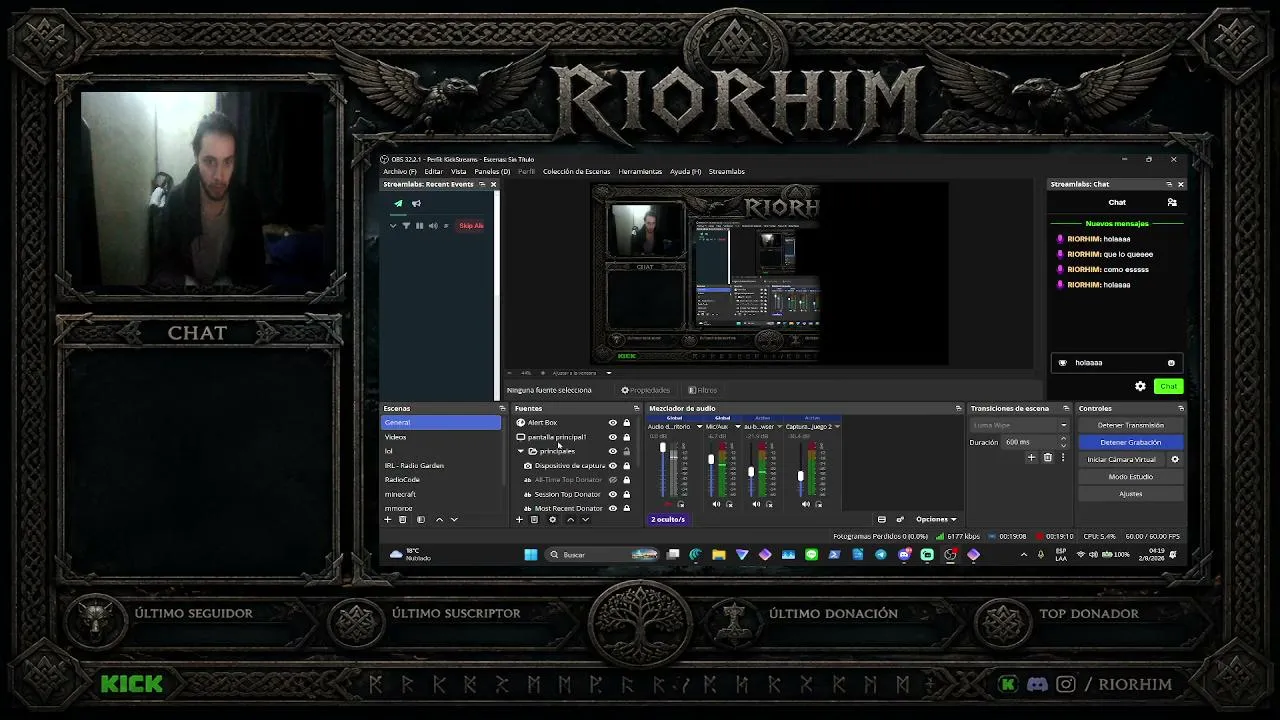Collapse the principales group in Fuentes
The image size is (1280, 720).
coord(521,451)
